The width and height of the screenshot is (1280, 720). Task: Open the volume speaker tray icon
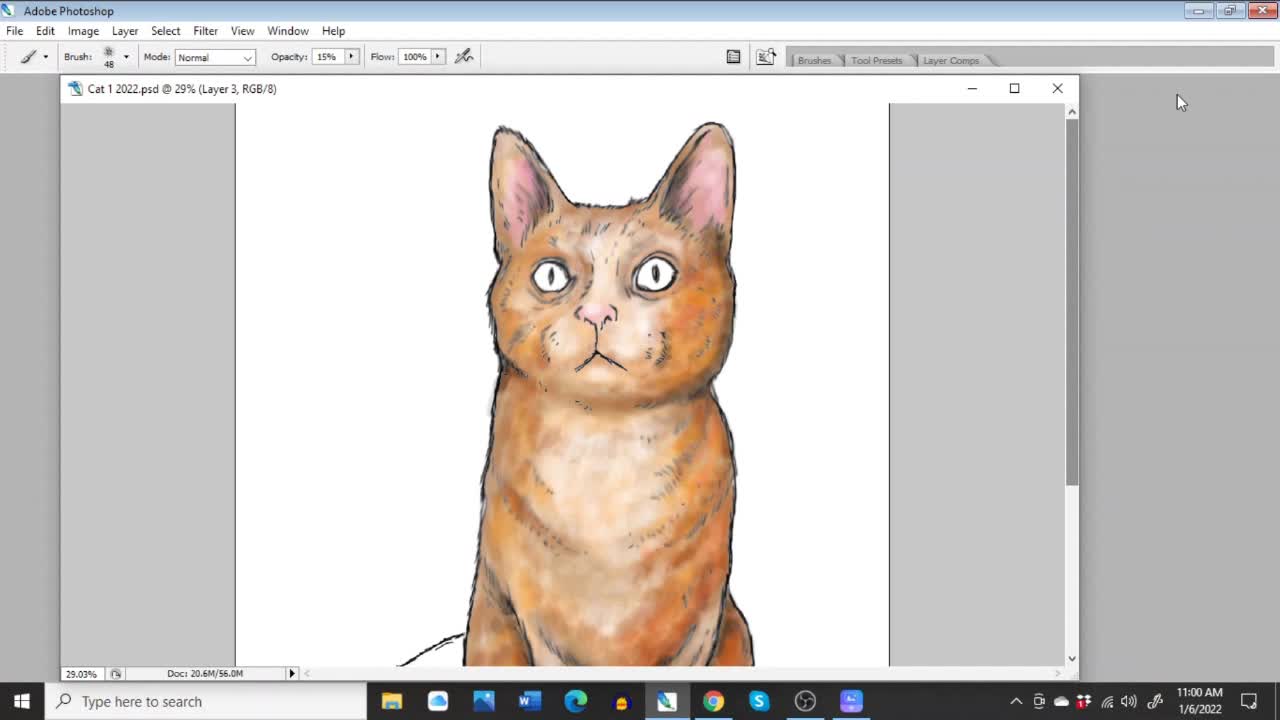point(1129,701)
